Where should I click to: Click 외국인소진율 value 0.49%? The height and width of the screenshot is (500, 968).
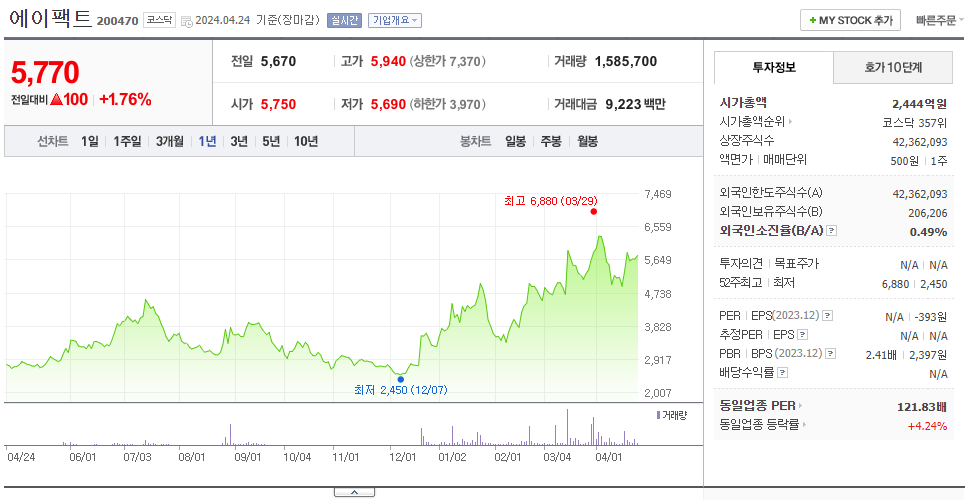928,231
